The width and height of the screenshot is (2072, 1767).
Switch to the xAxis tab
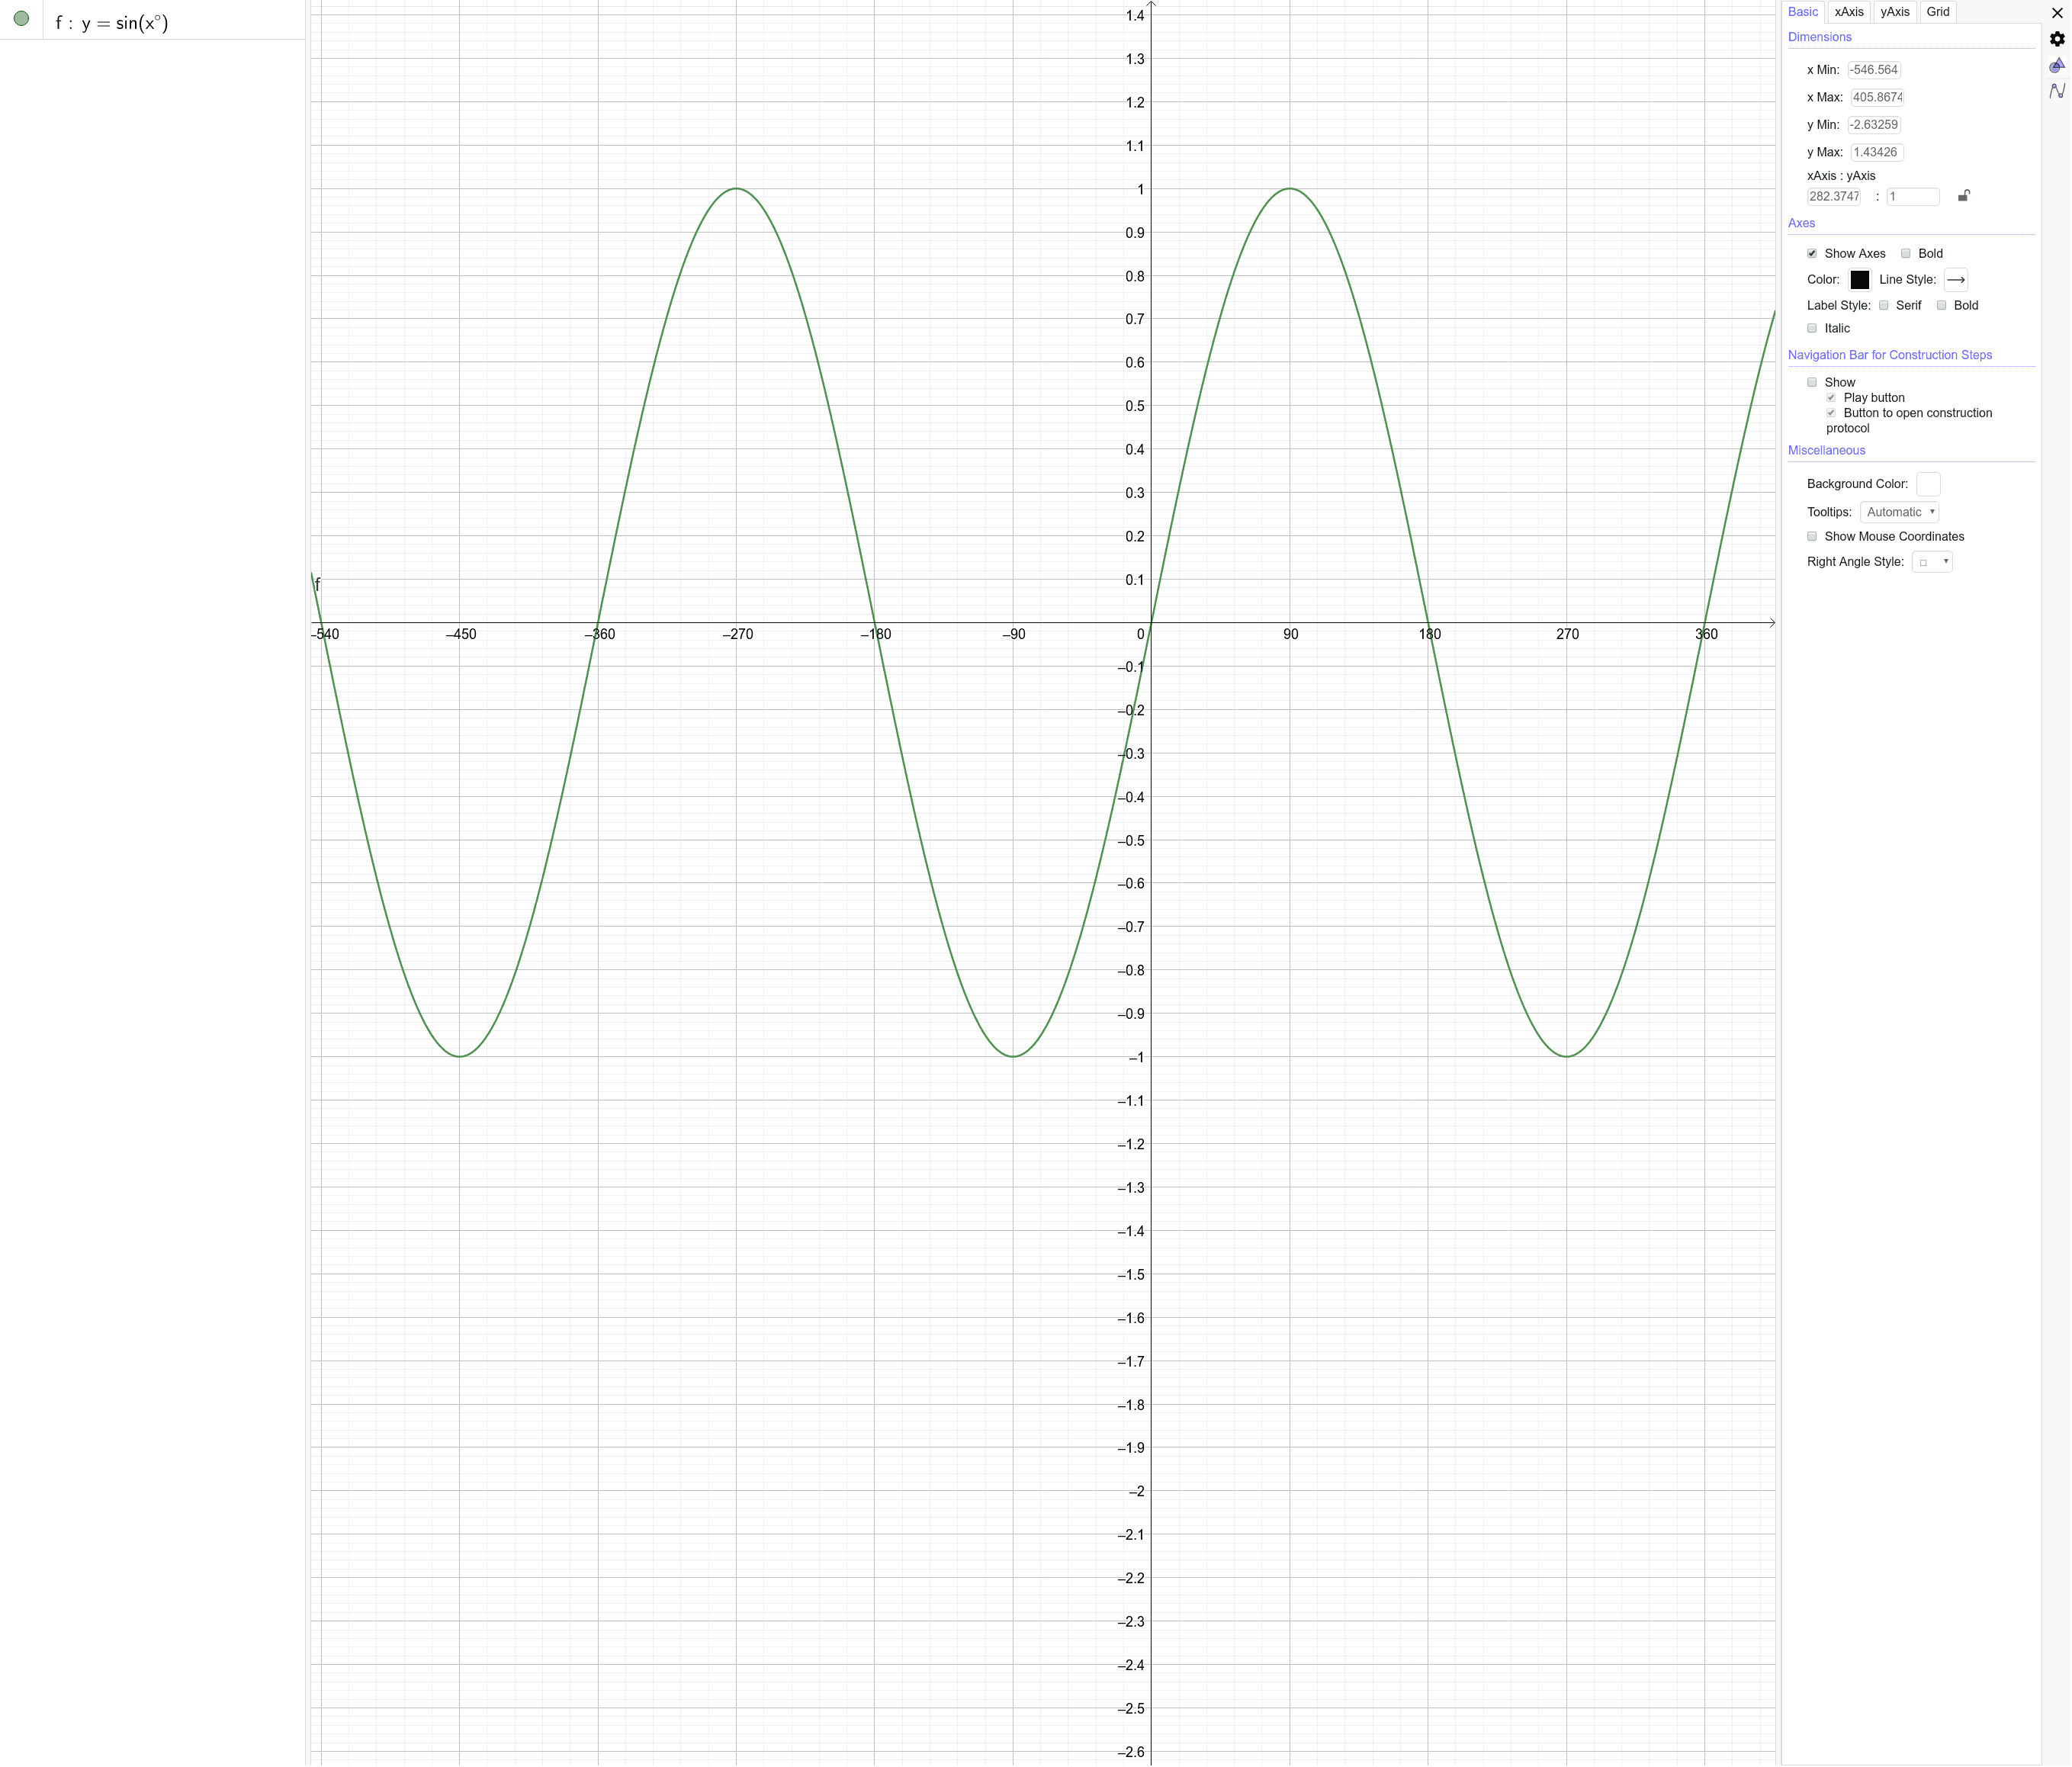1849,12
